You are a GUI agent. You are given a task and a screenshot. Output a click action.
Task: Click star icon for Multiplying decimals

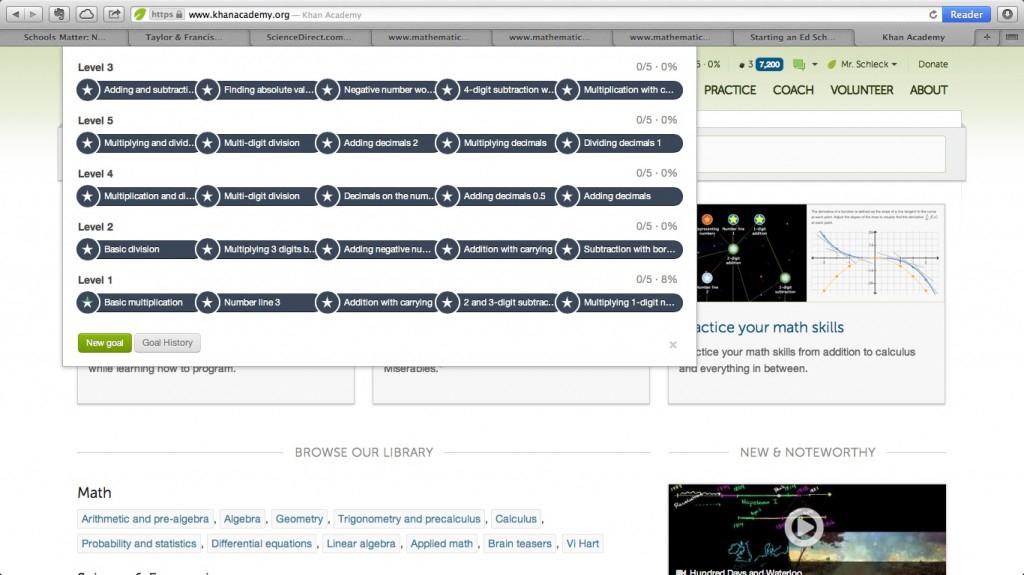tap(447, 142)
